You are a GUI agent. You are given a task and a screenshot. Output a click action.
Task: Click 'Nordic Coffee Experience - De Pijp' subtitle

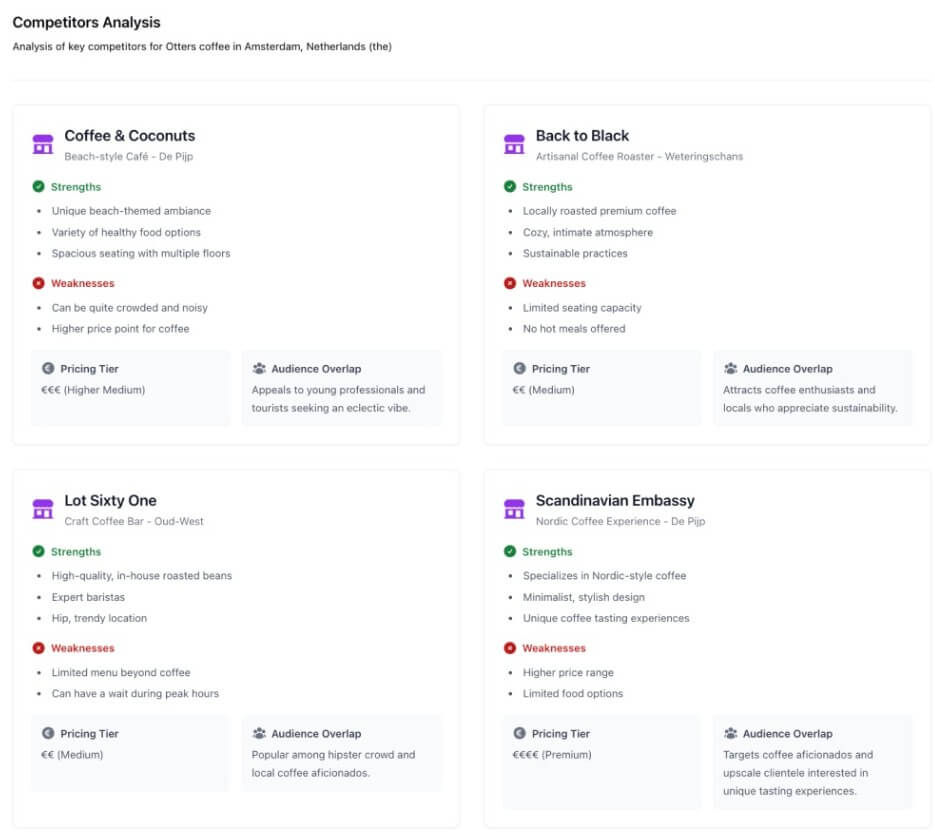coord(620,522)
